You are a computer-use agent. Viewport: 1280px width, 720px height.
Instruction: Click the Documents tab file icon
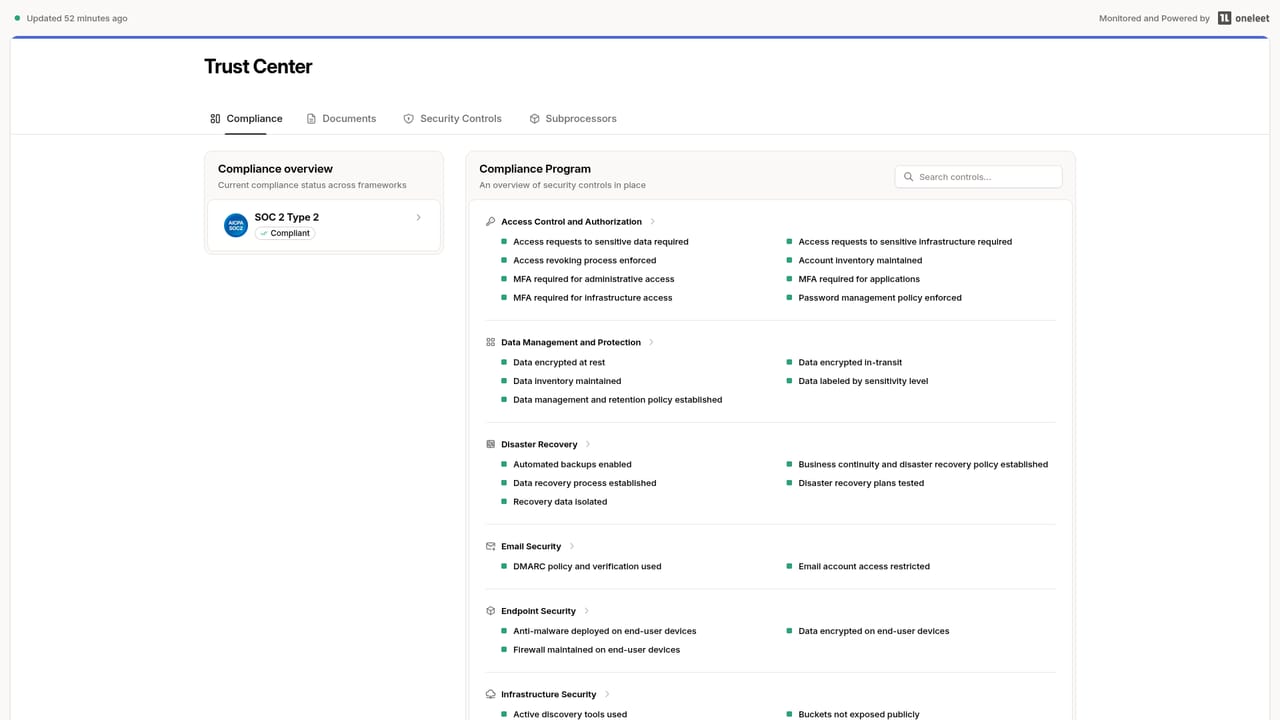[x=312, y=118]
